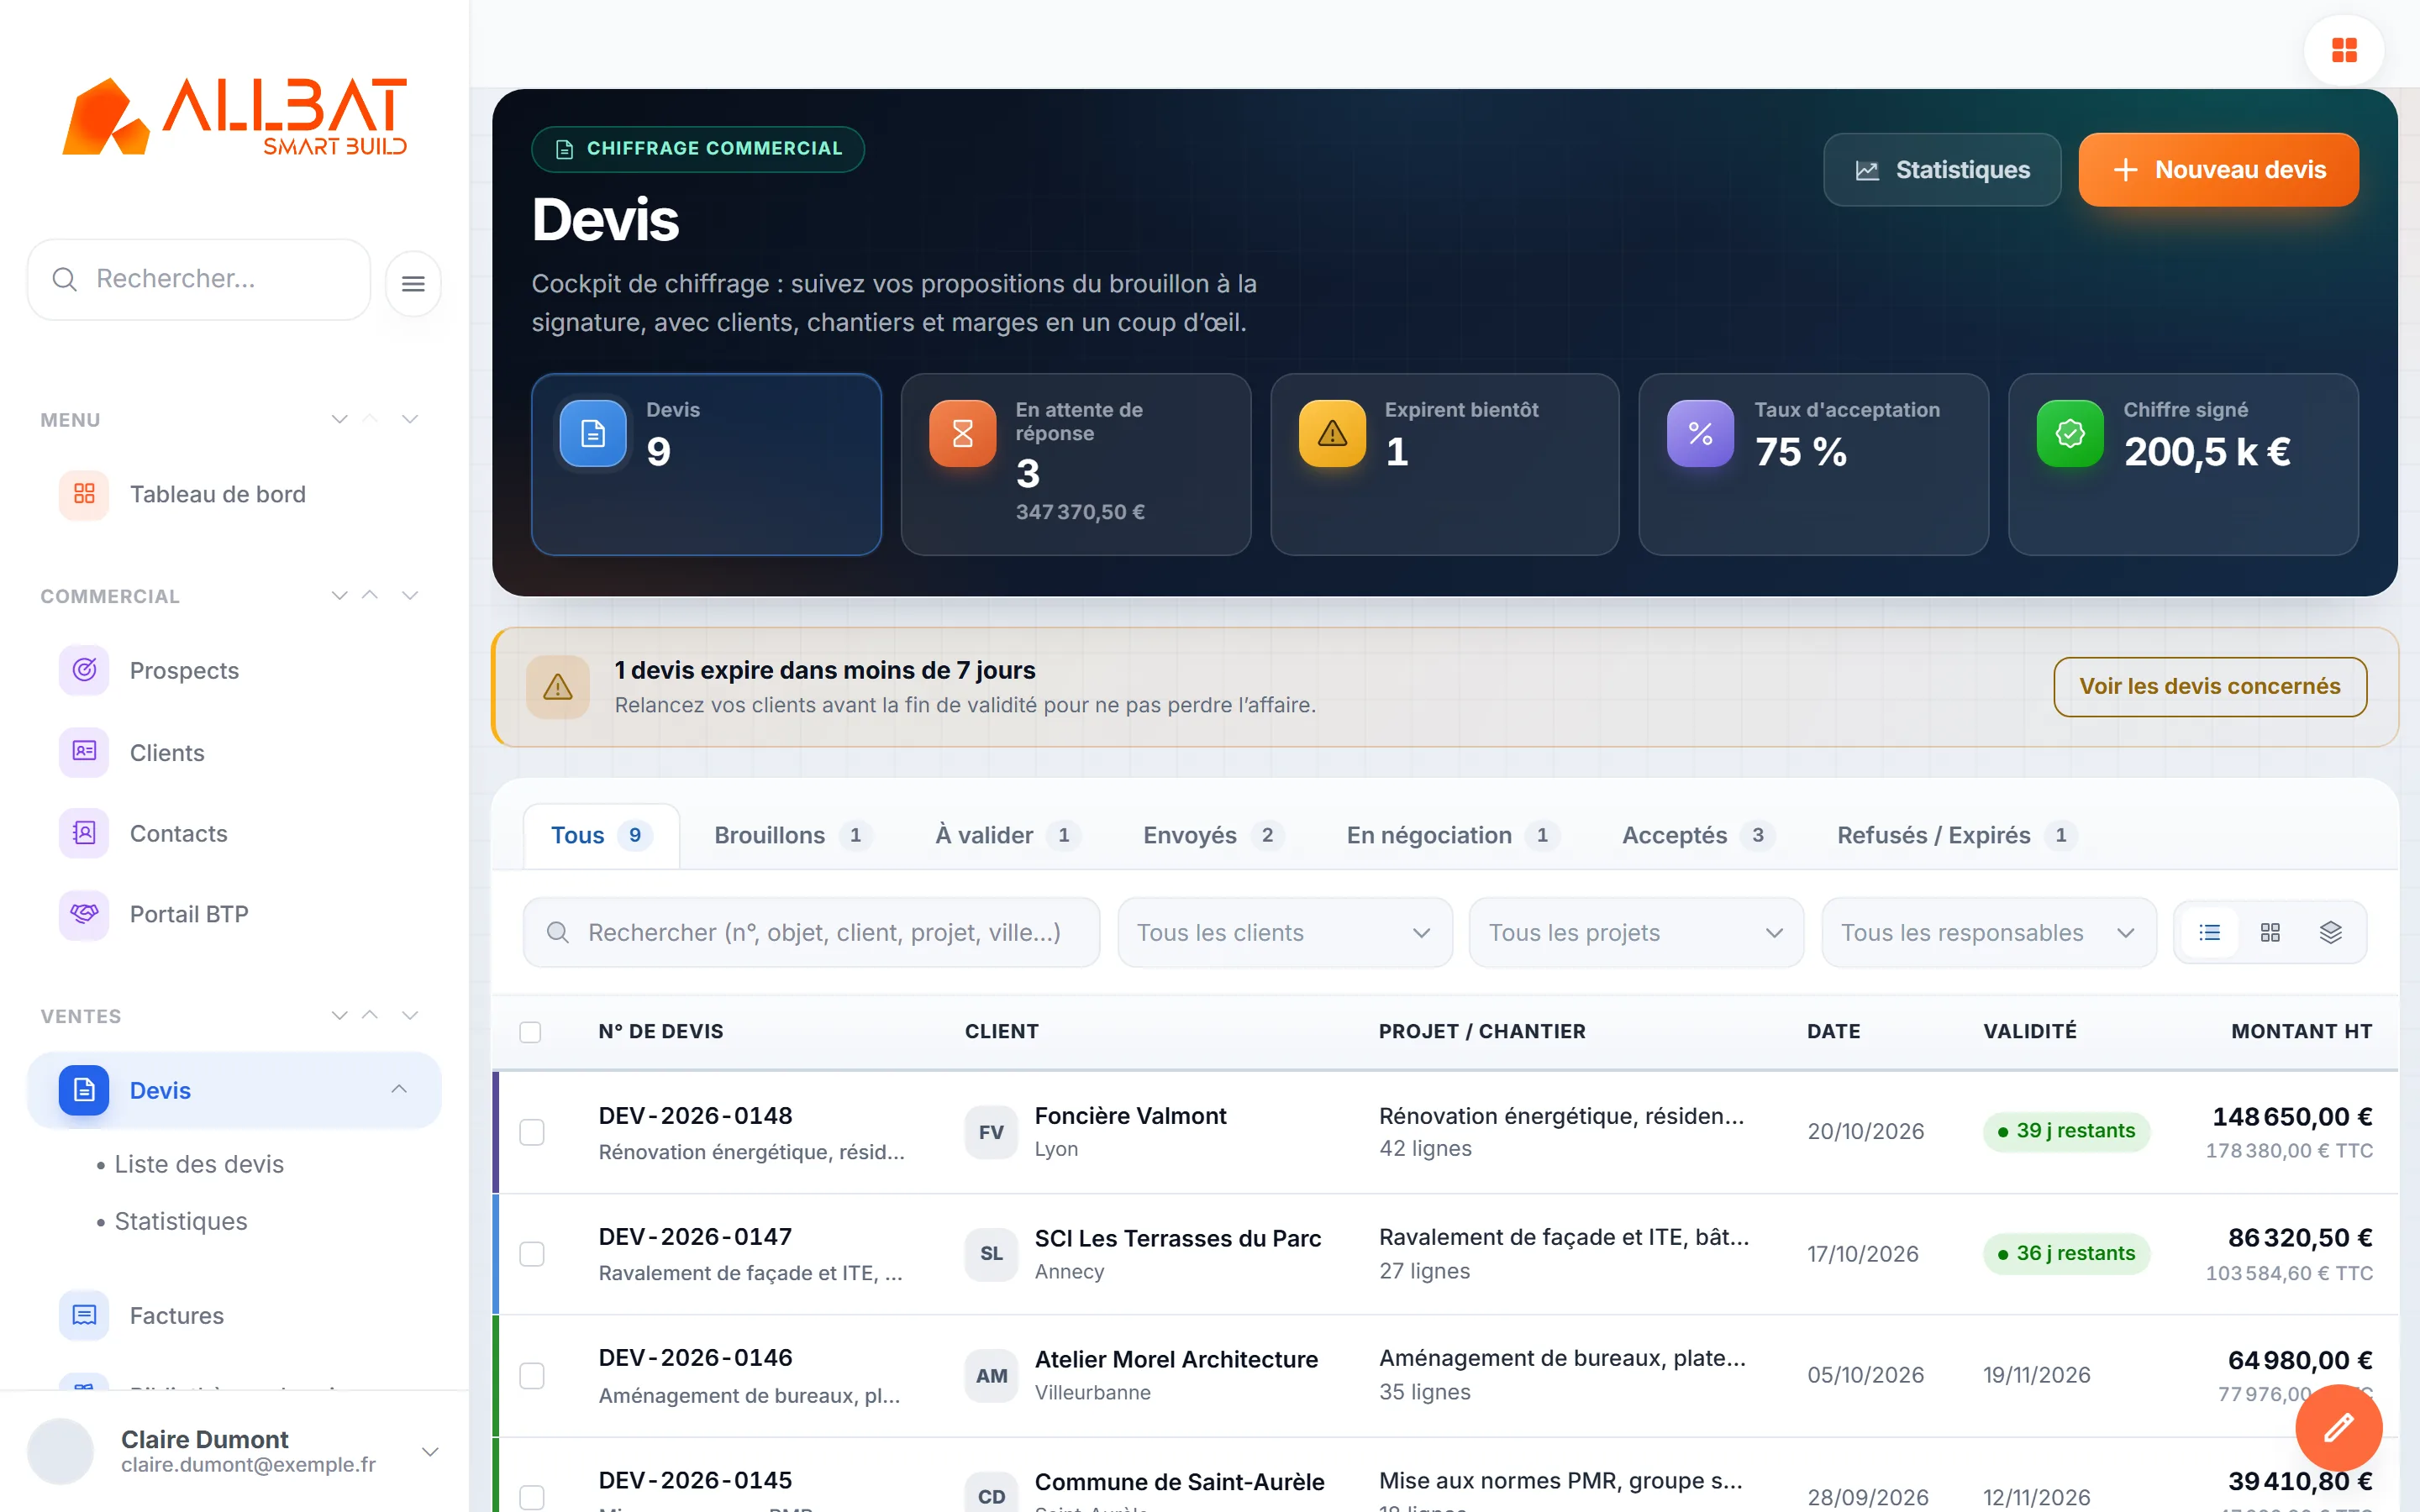Open the Statistiques header button

[x=1942, y=170]
